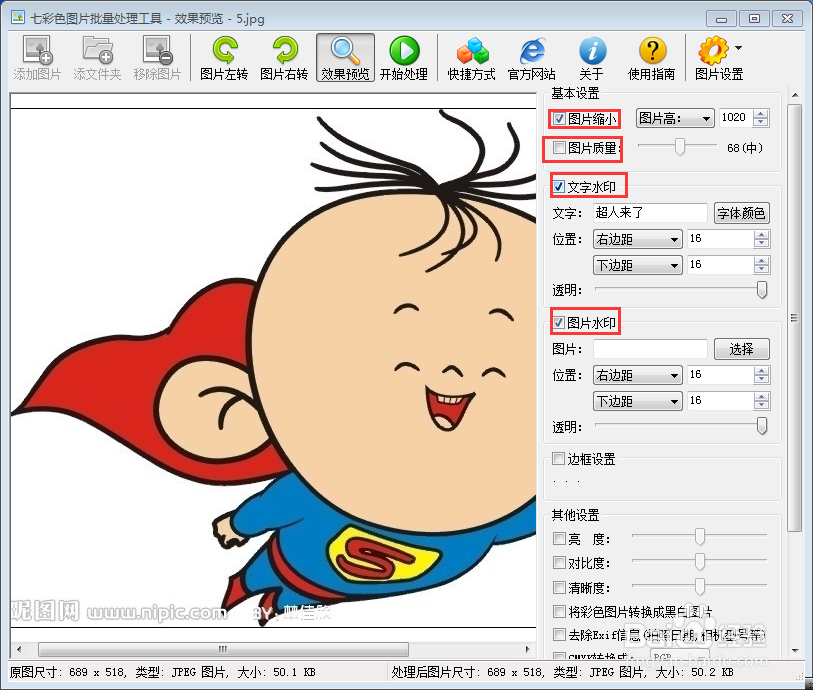The image size is (813, 690).
Task: Open image watermark 下边距 position dropdown
Action: (637, 401)
